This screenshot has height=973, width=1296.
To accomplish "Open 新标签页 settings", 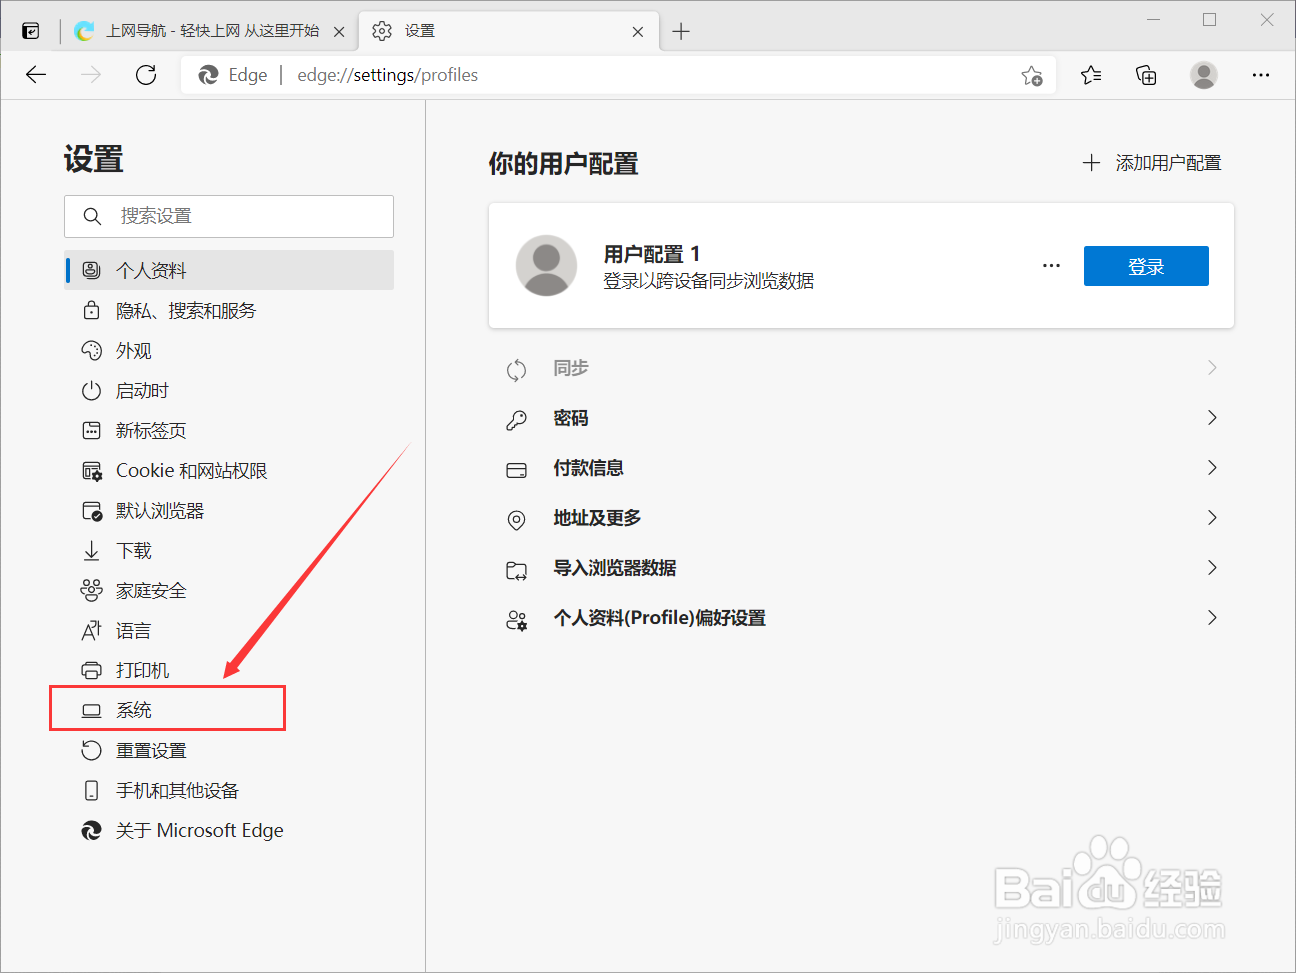I will (x=229, y=430).
